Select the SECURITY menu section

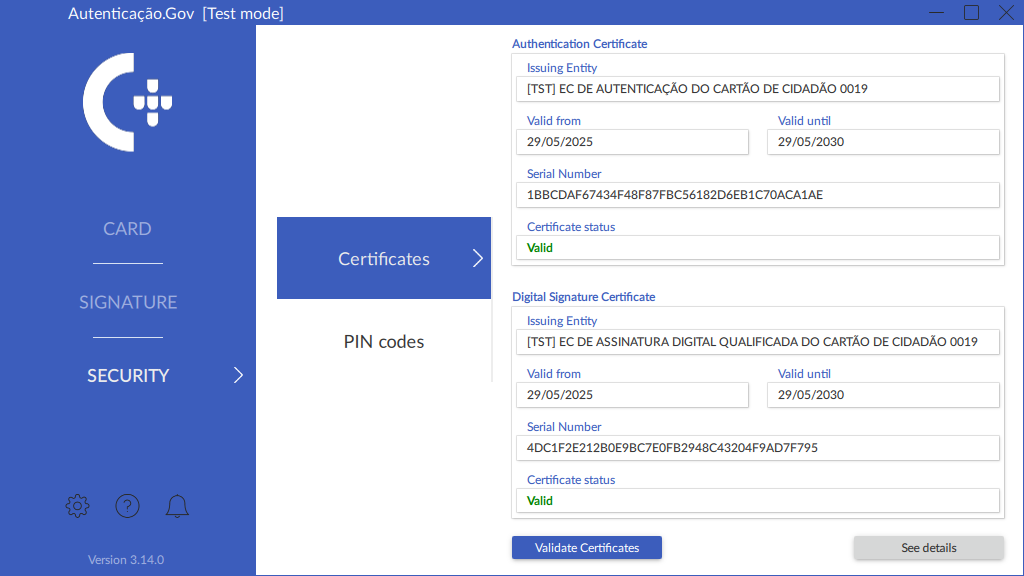[128, 376]
